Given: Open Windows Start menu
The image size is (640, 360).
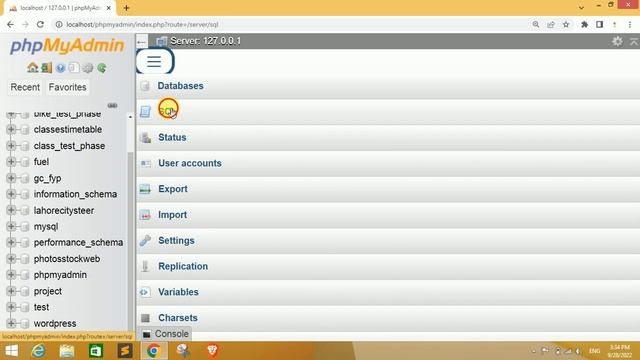Looking at the screenshot, I should click(x=11, y=351).
